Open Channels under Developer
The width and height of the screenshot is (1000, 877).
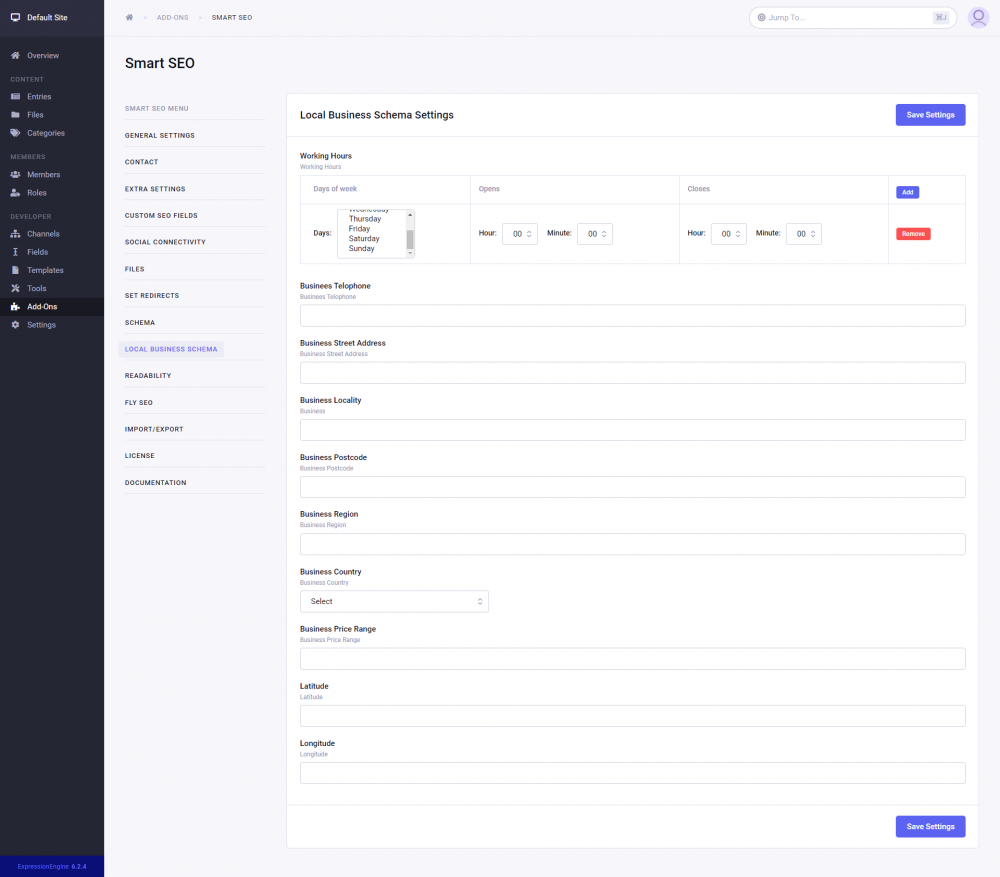click(42, 233)
